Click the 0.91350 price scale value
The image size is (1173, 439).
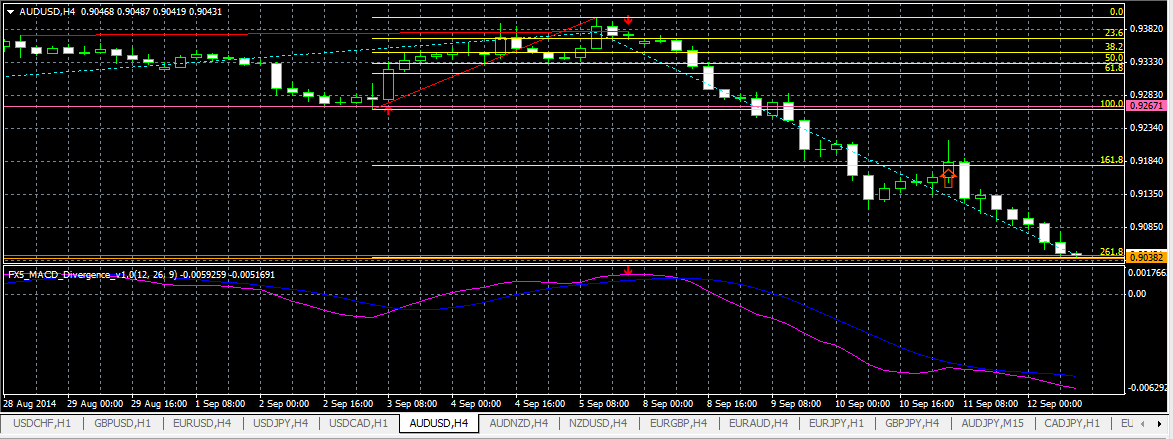tap(1145, 194)
